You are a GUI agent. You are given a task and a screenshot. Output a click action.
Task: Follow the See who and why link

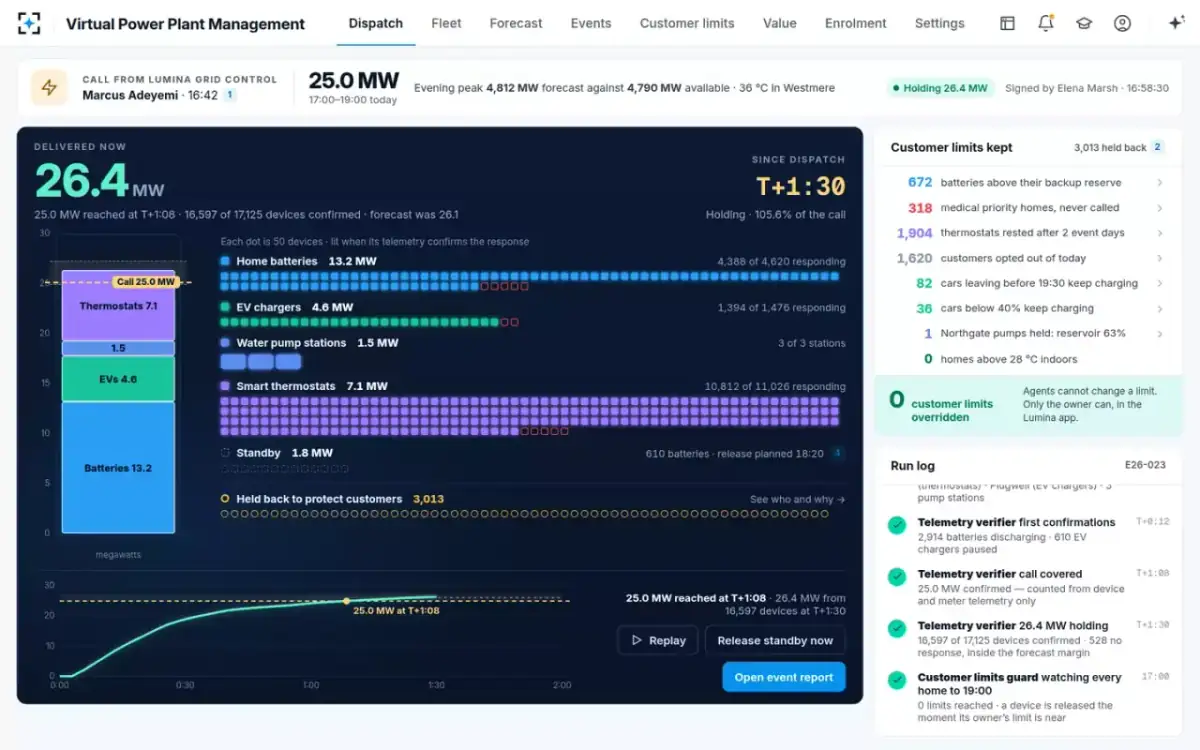(x=798, y=499)
